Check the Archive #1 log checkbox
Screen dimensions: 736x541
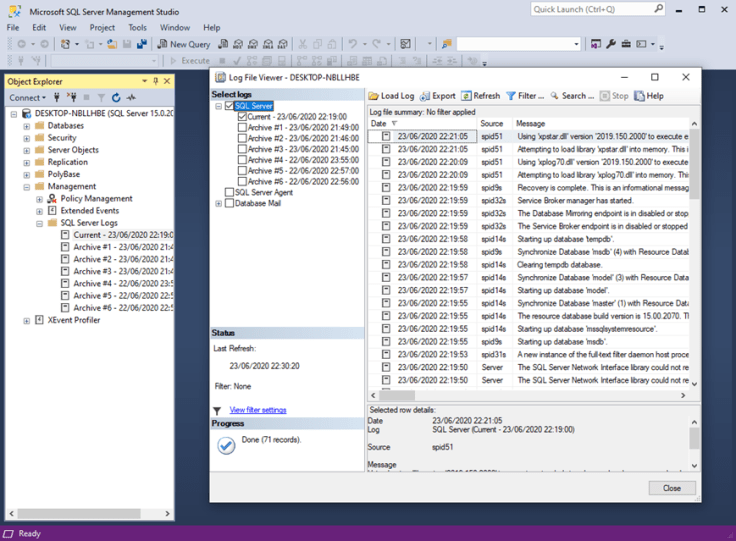click(x=242, y=128)
